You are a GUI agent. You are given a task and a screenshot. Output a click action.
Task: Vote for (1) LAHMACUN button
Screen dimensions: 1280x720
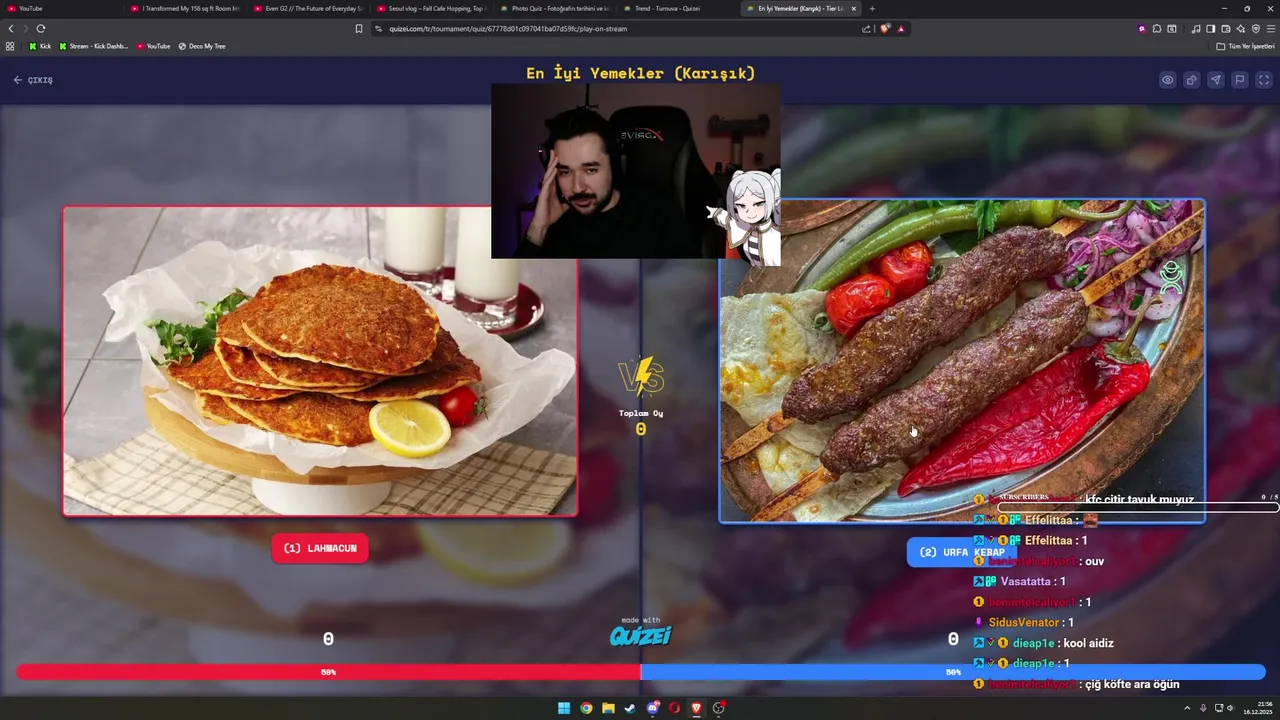coord(320,548)
